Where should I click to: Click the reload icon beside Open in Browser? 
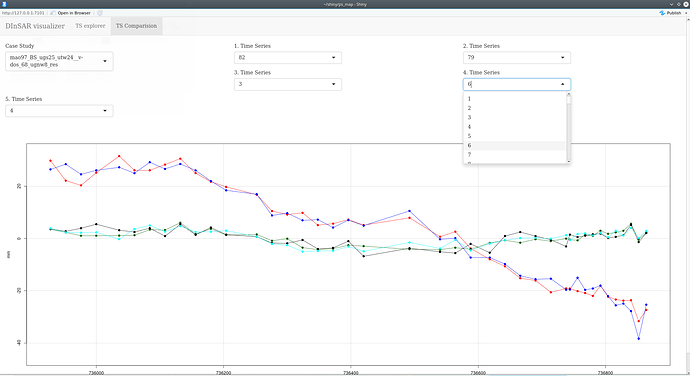(100, 13)
